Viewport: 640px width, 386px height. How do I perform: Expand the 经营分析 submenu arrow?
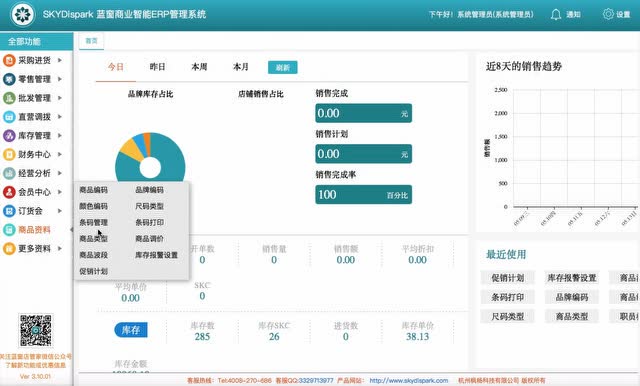60,173
